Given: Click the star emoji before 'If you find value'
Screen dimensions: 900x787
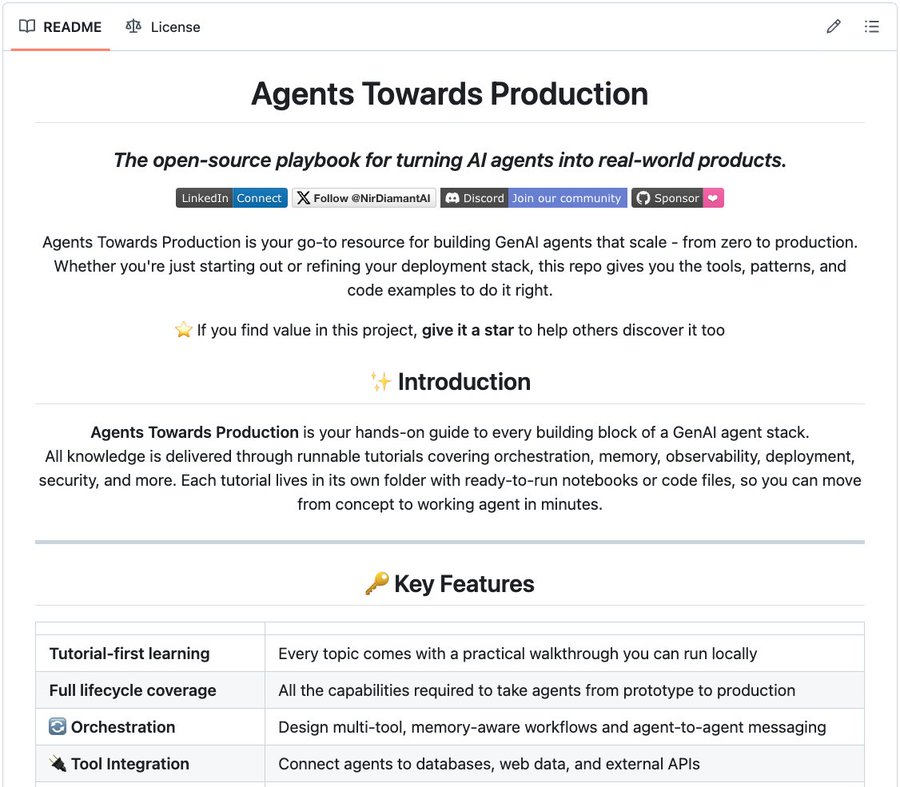Looking at the screenshot, I should 183,329.
